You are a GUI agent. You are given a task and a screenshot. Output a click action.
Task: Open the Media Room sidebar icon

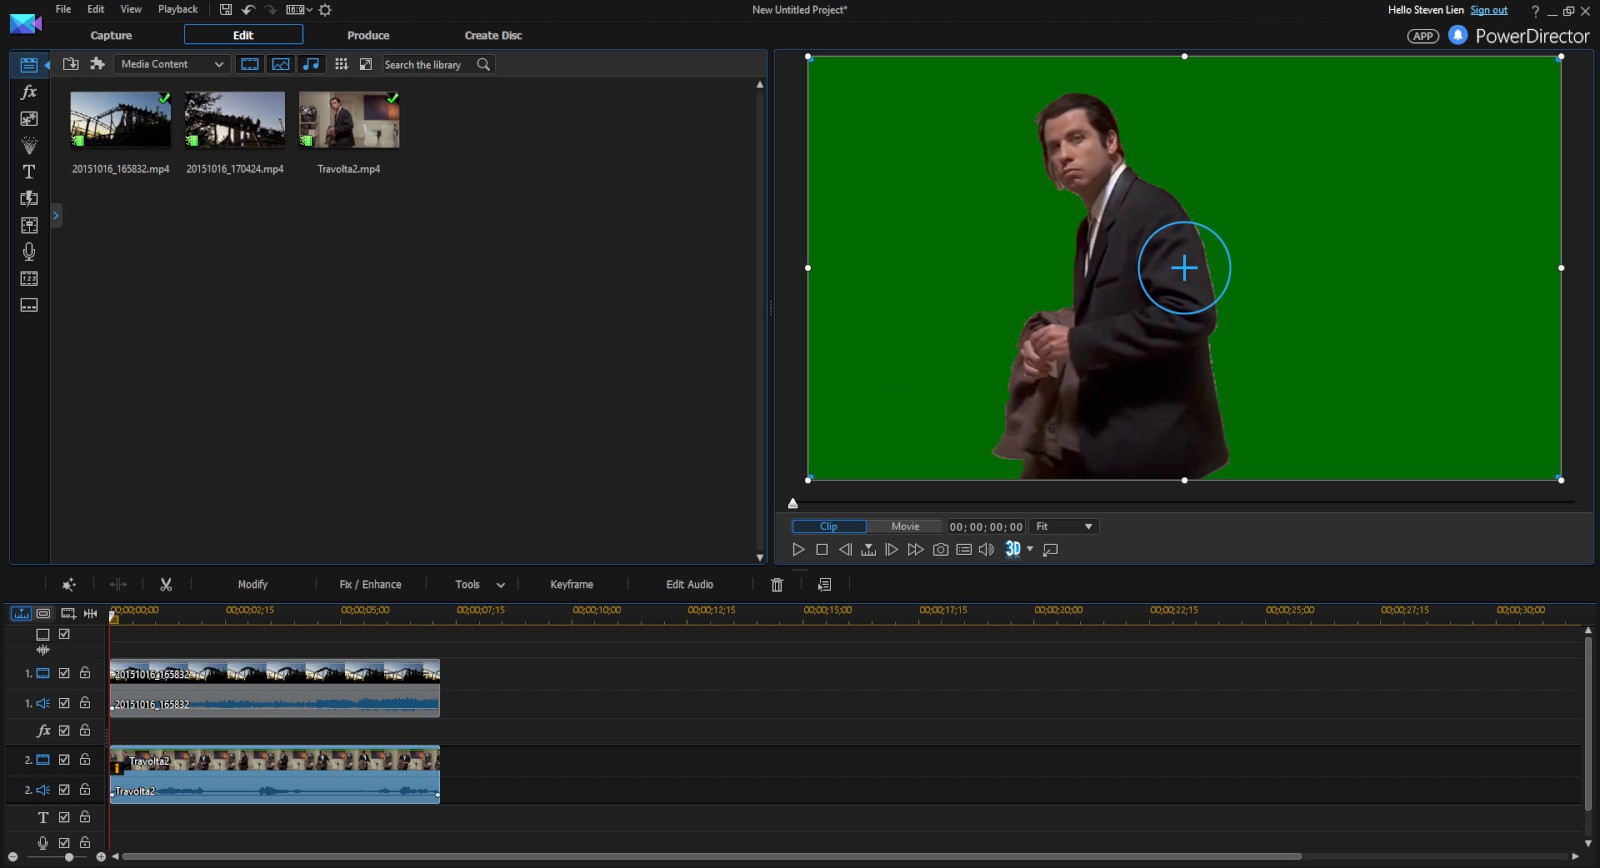click(29, 65)
